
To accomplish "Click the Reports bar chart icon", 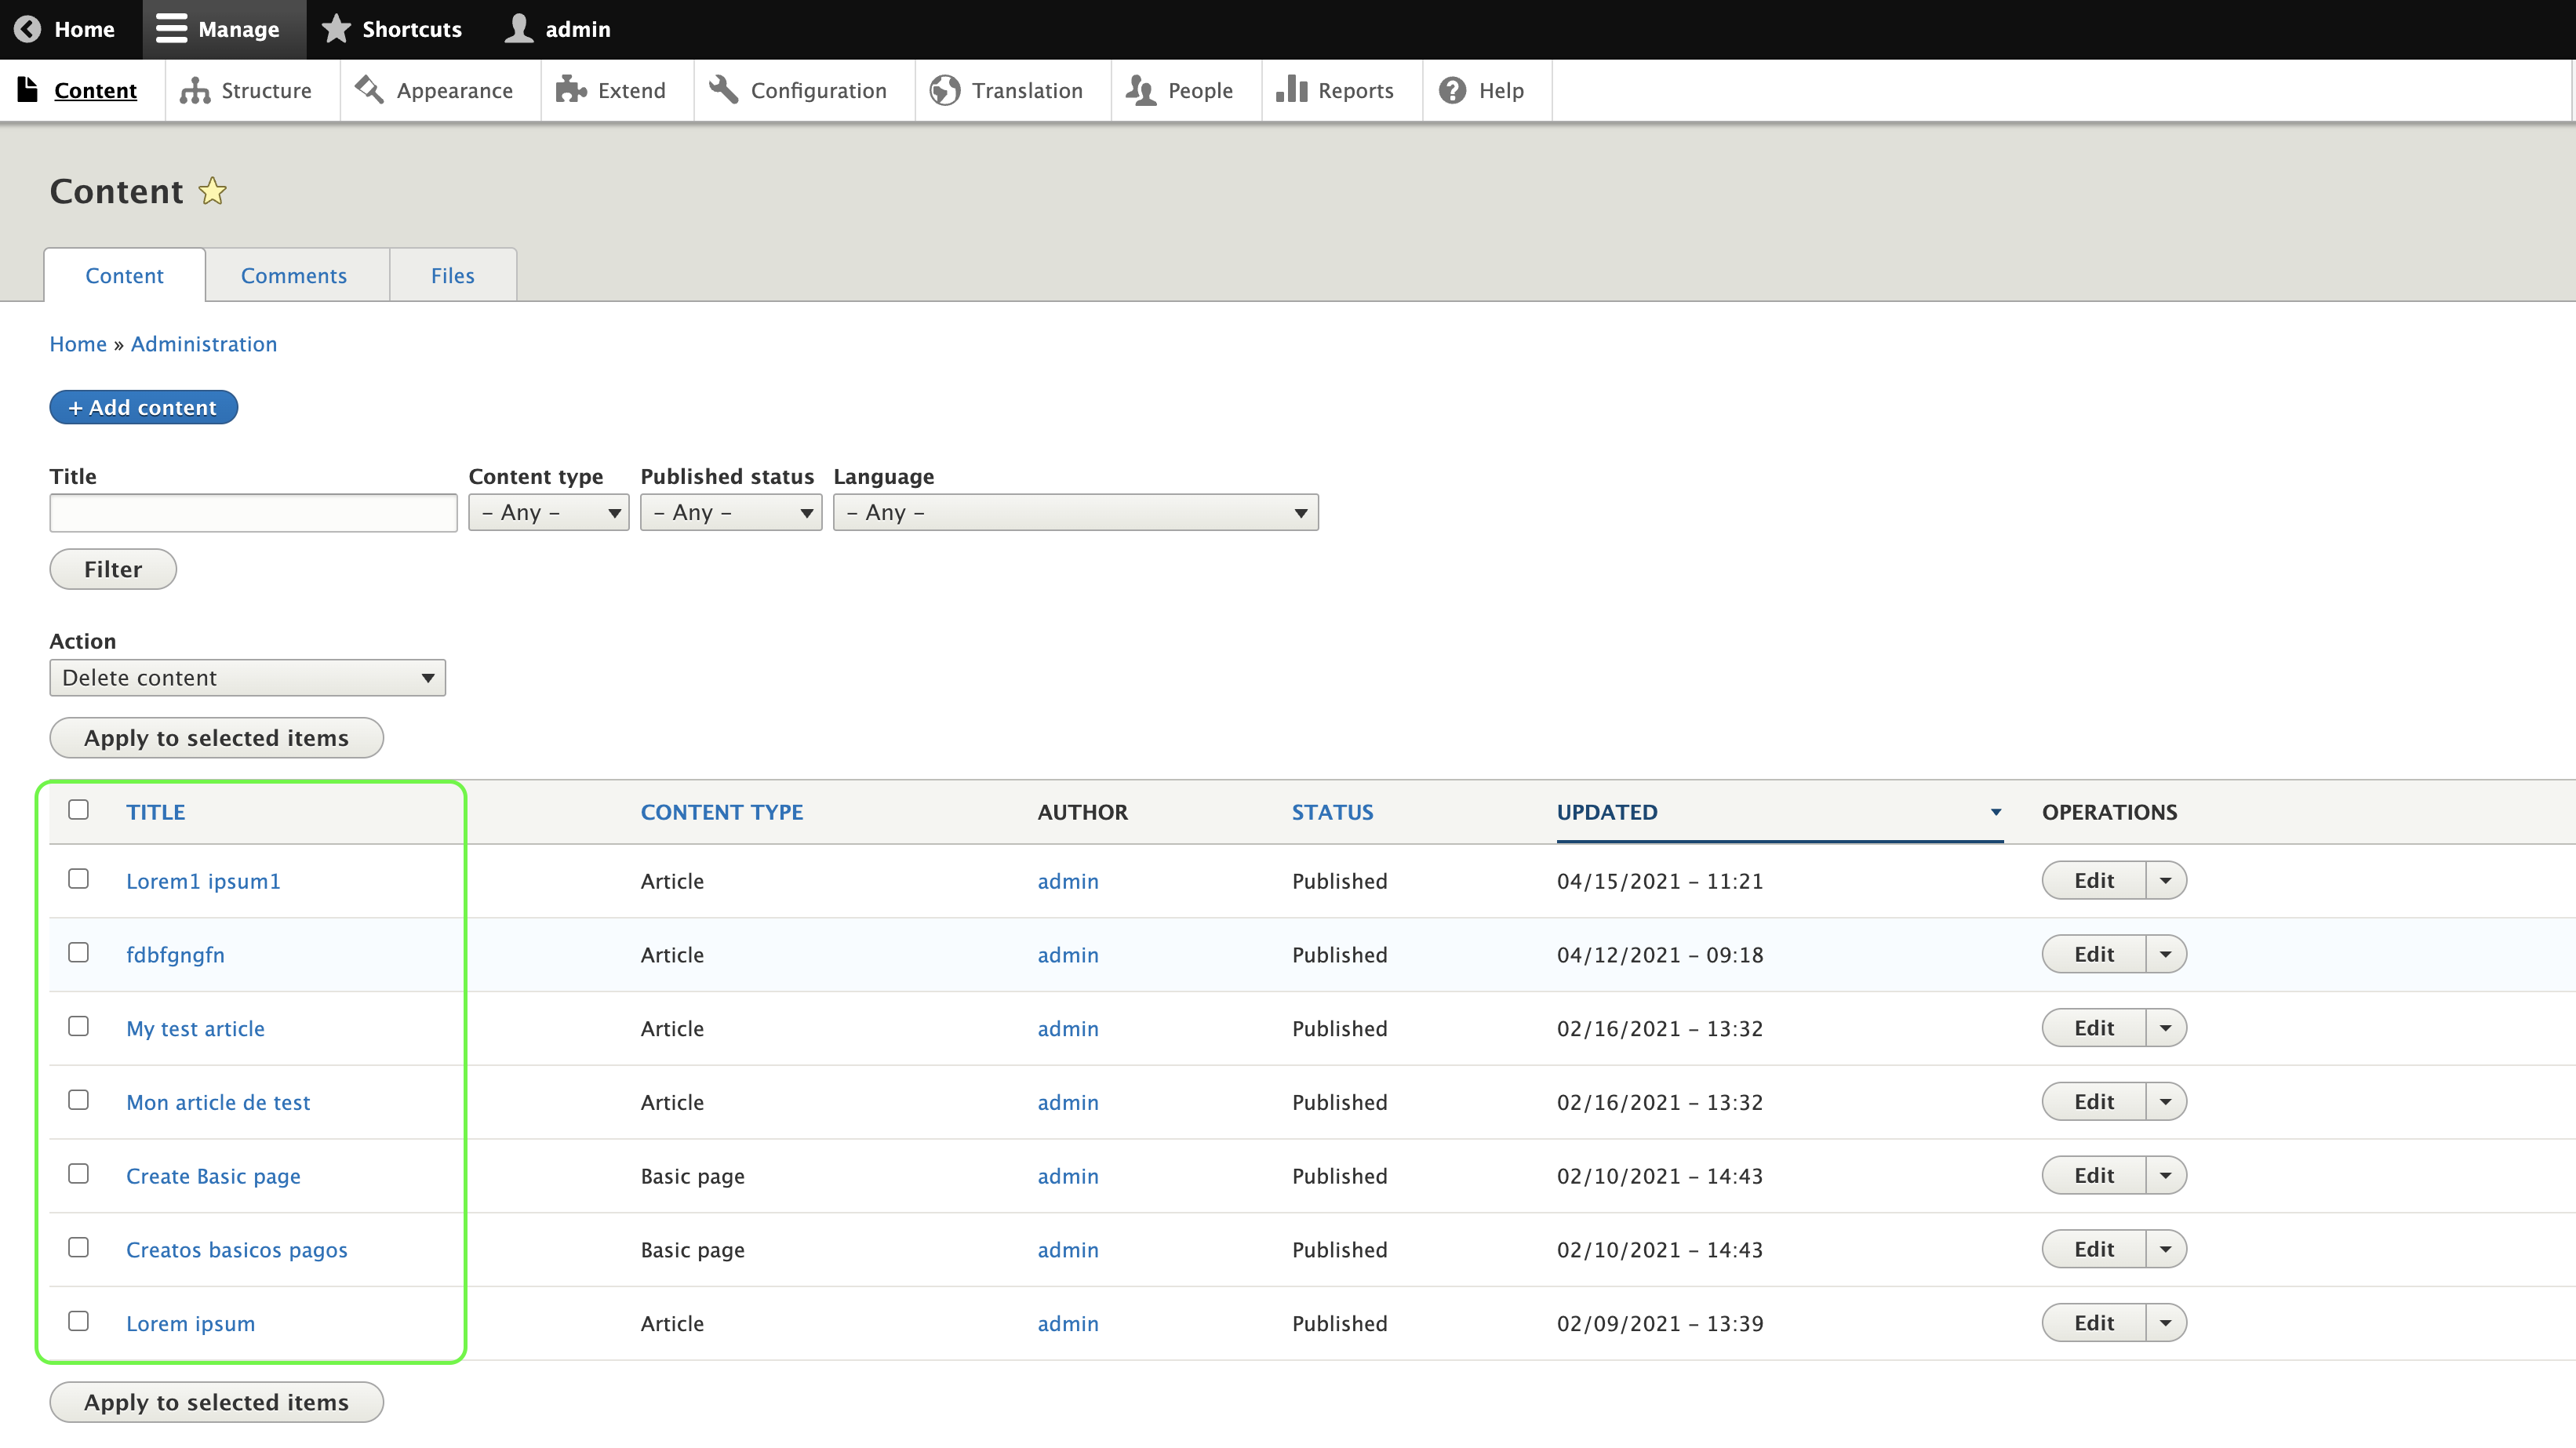I will [1291, 90].
